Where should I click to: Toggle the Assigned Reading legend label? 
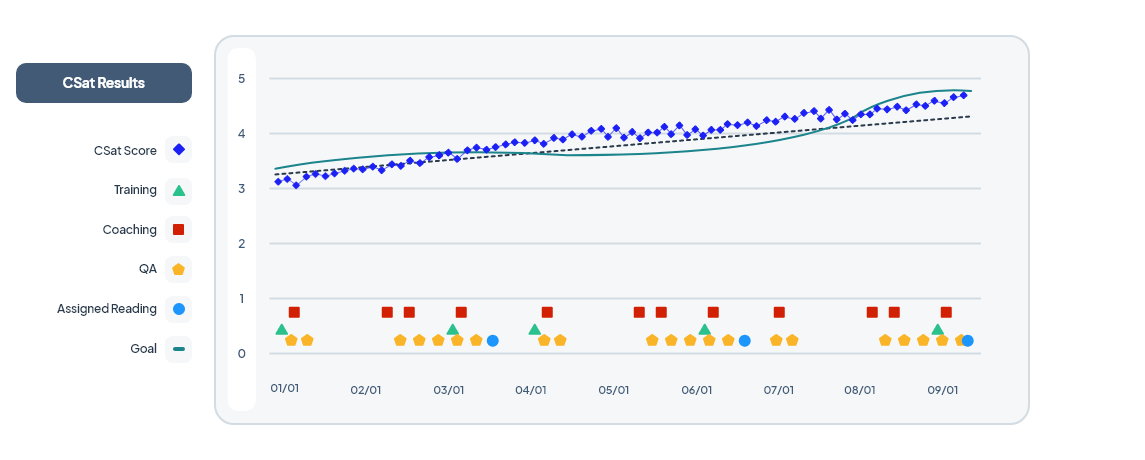pos(107,309)
